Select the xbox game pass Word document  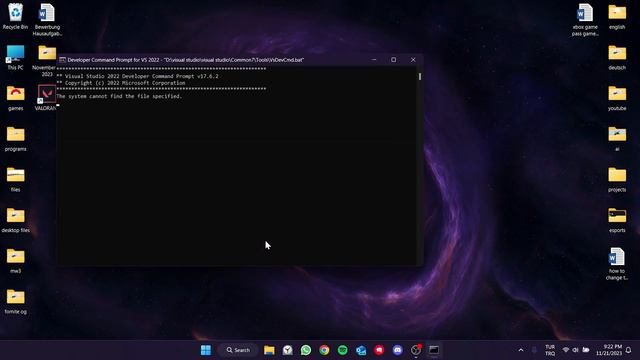pos(585,19)
